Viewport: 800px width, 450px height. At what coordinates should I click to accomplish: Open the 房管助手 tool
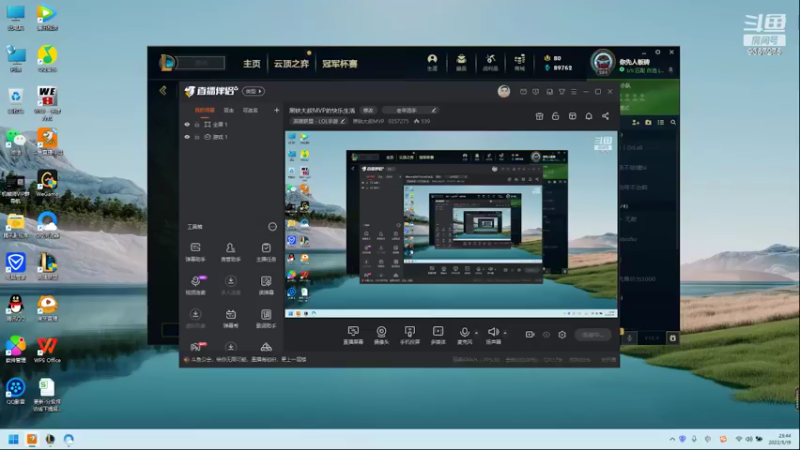point(231,252)
